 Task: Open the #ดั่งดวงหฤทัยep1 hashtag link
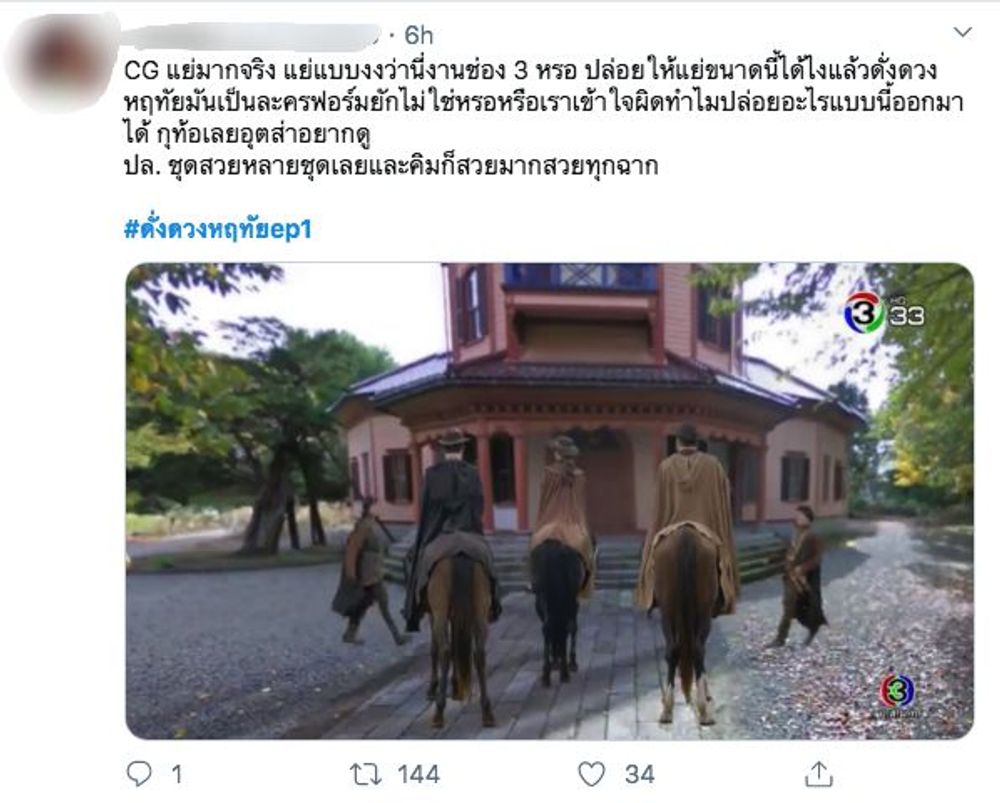point(217,229)
